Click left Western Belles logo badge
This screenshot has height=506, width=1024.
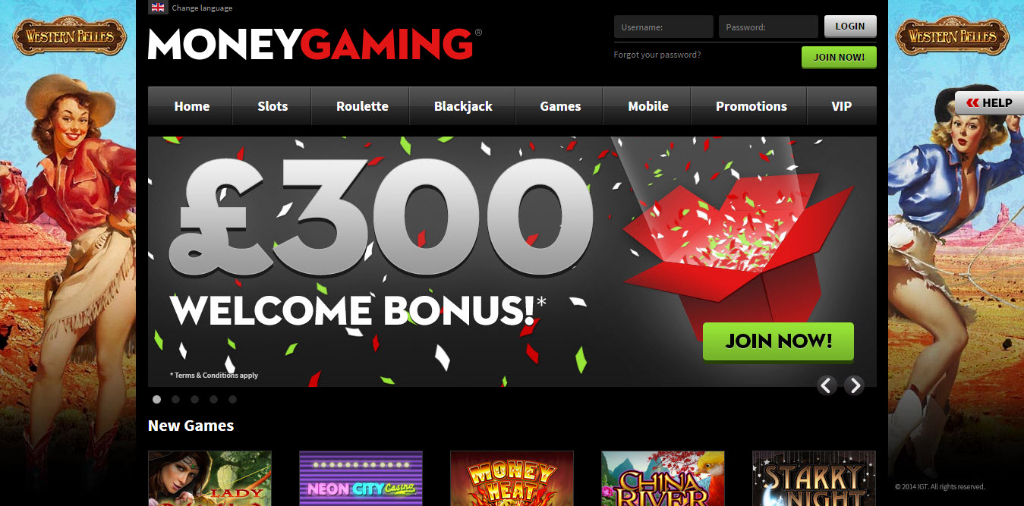[69, 36]
